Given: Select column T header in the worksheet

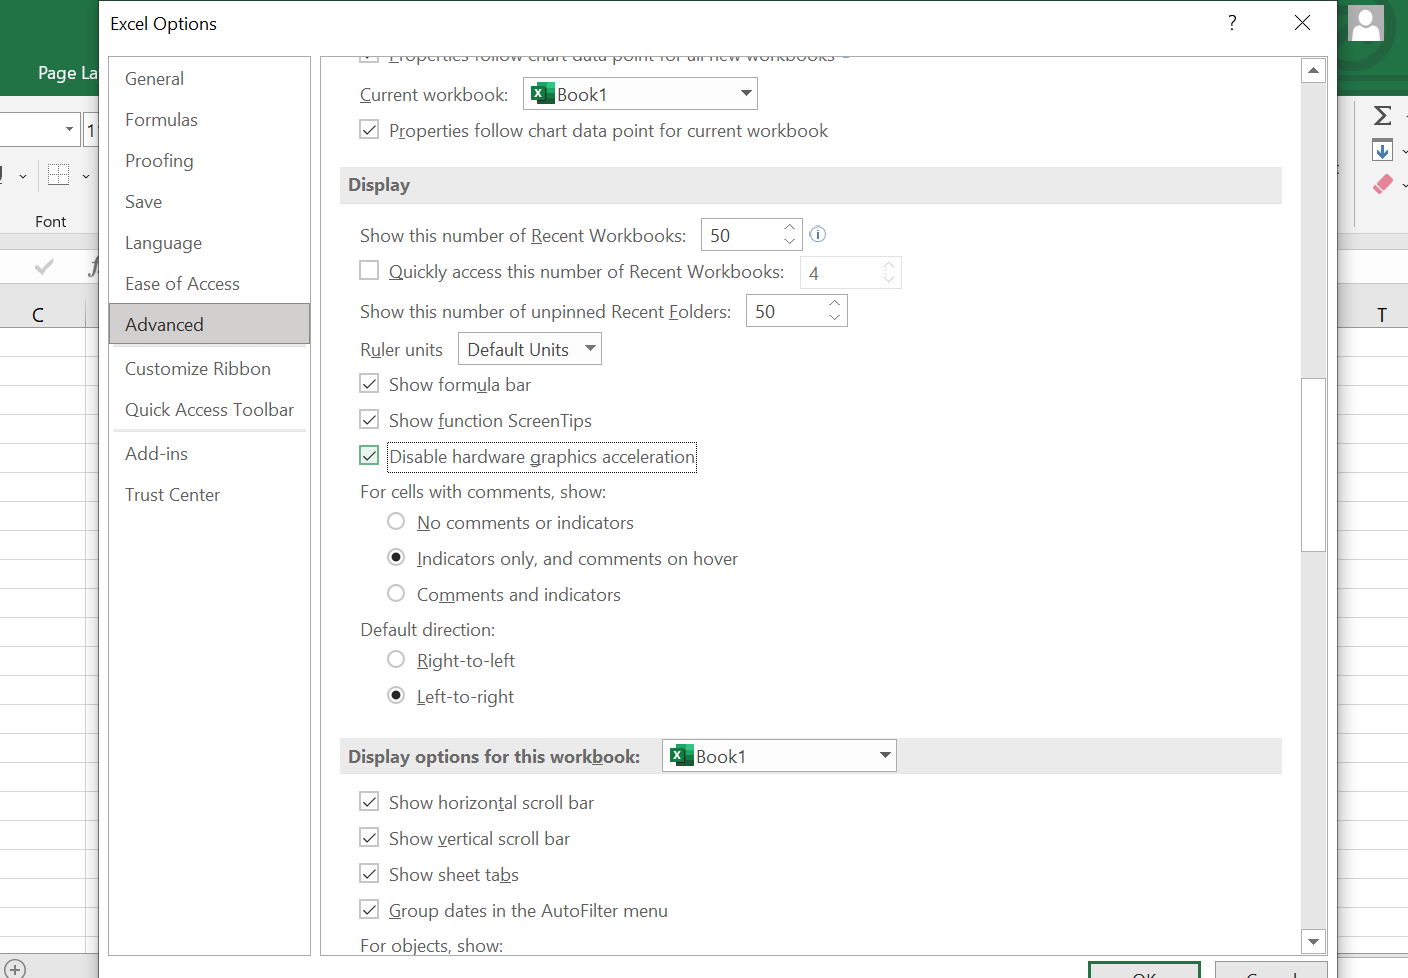Looking at the screenshot, I should [x=1381, y=315].
